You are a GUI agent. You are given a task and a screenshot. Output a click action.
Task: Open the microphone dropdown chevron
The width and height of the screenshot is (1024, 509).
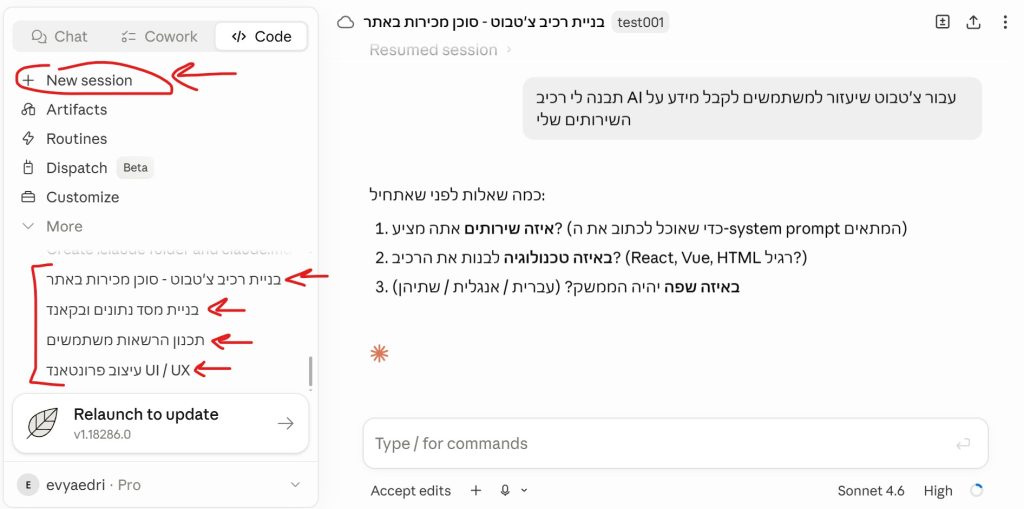[524, 491]
